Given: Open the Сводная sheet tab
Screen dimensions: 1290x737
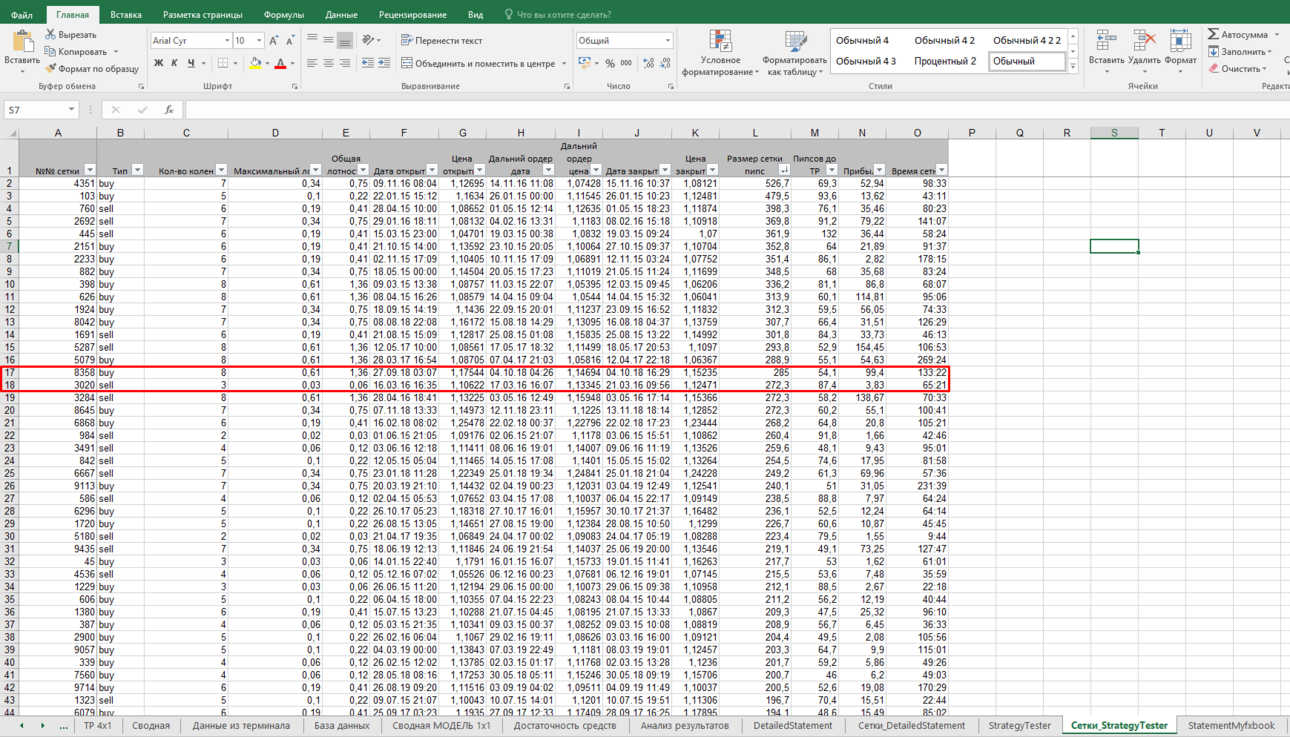Looking at the screenshot, I should pyautogui.click(x=151, y=726).
